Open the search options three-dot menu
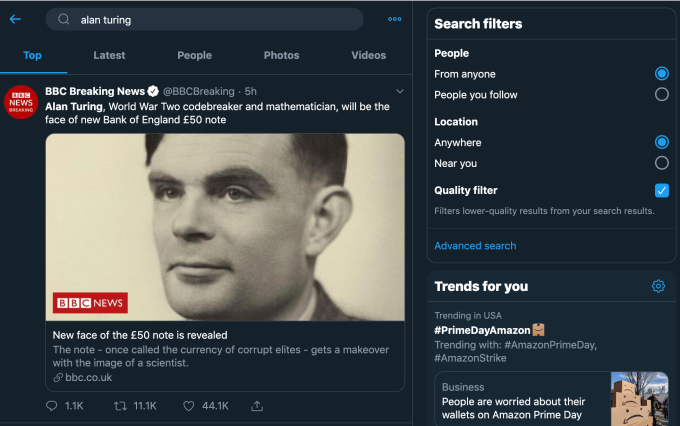 395,19
